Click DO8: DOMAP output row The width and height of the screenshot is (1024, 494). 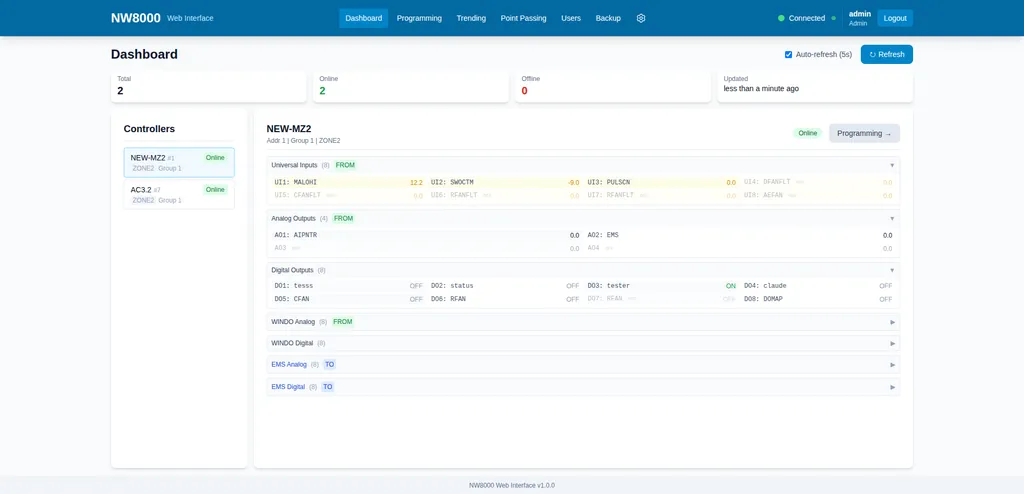point(818,299)
